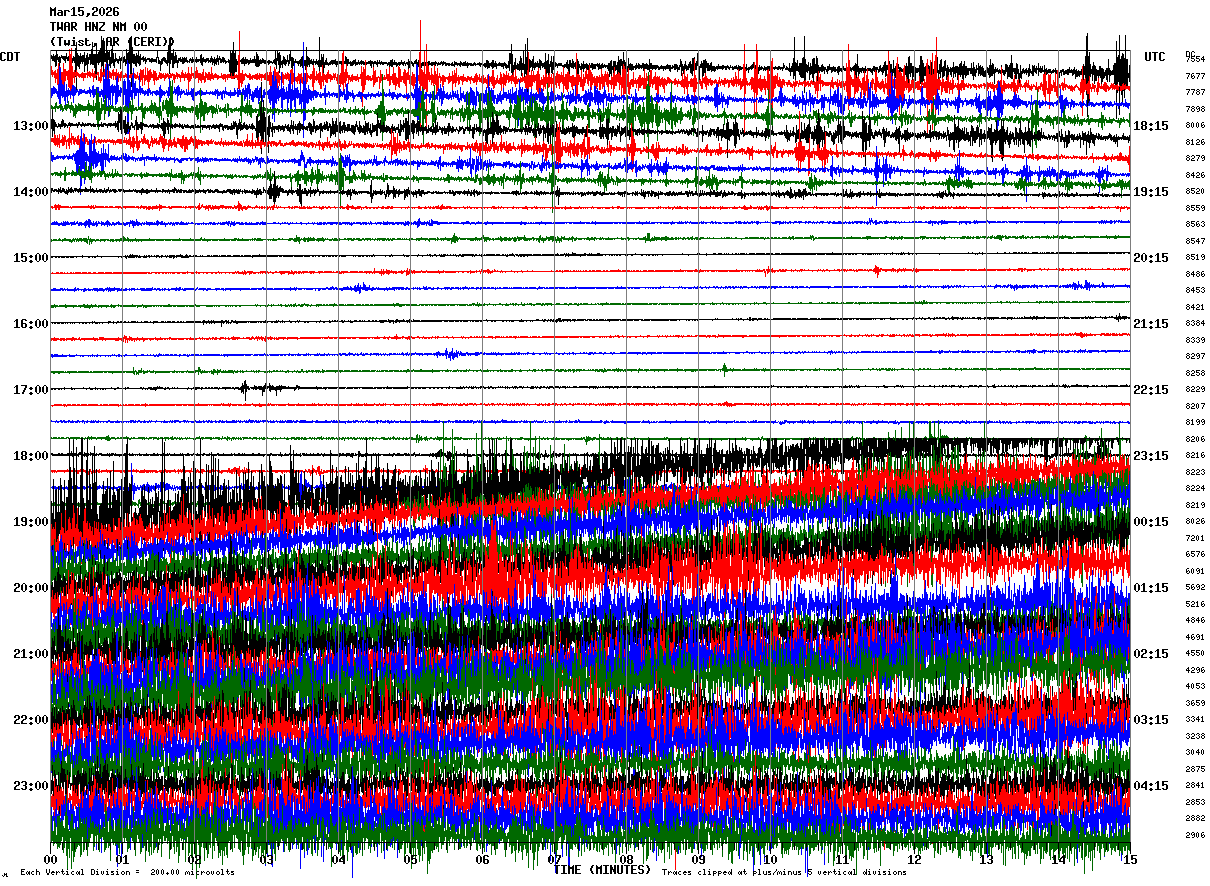1210x886 pixels.
Task: Select the 15:00 CDT time label
Action: [31, 258]
